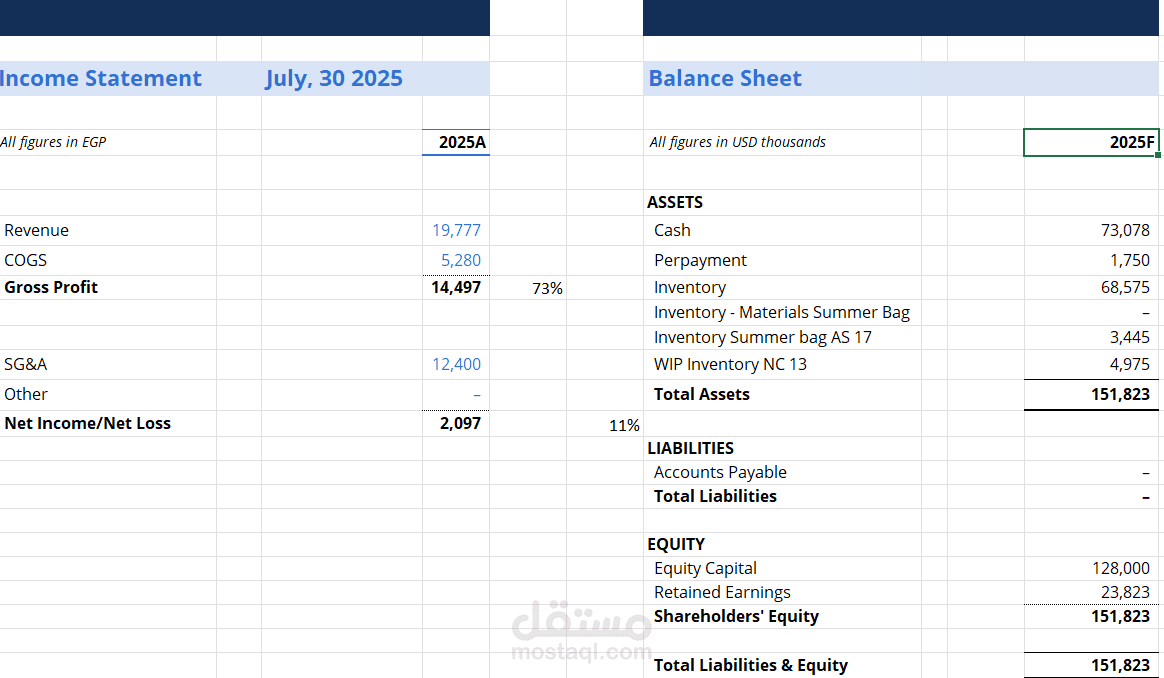Viewport: 1164px width, 678px height.
Task: Click the Total Assets value cell
Action: tap(1091, 394)
